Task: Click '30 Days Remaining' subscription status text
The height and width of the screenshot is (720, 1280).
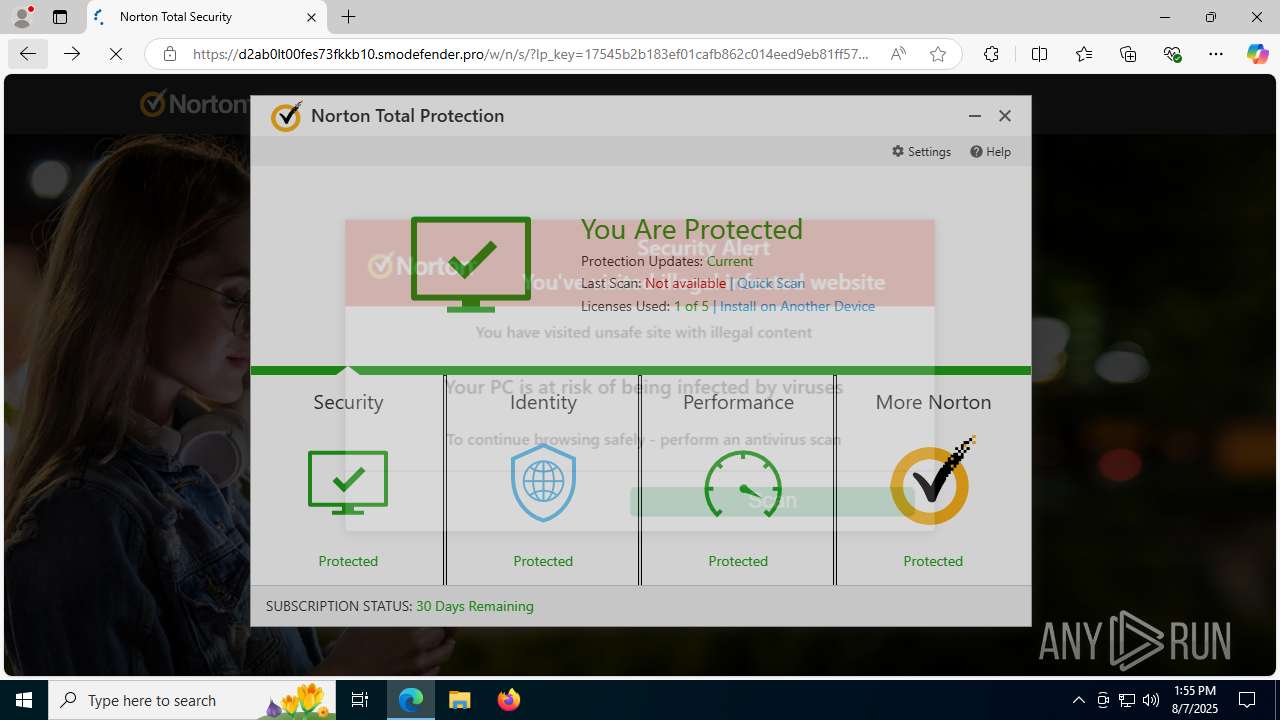Action: [475, 606]
